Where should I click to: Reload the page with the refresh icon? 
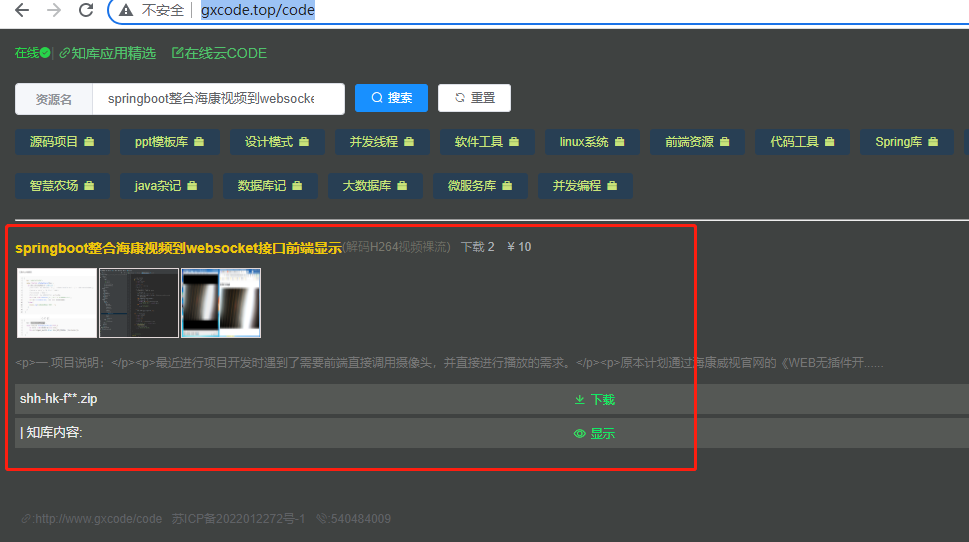[86, 10]
